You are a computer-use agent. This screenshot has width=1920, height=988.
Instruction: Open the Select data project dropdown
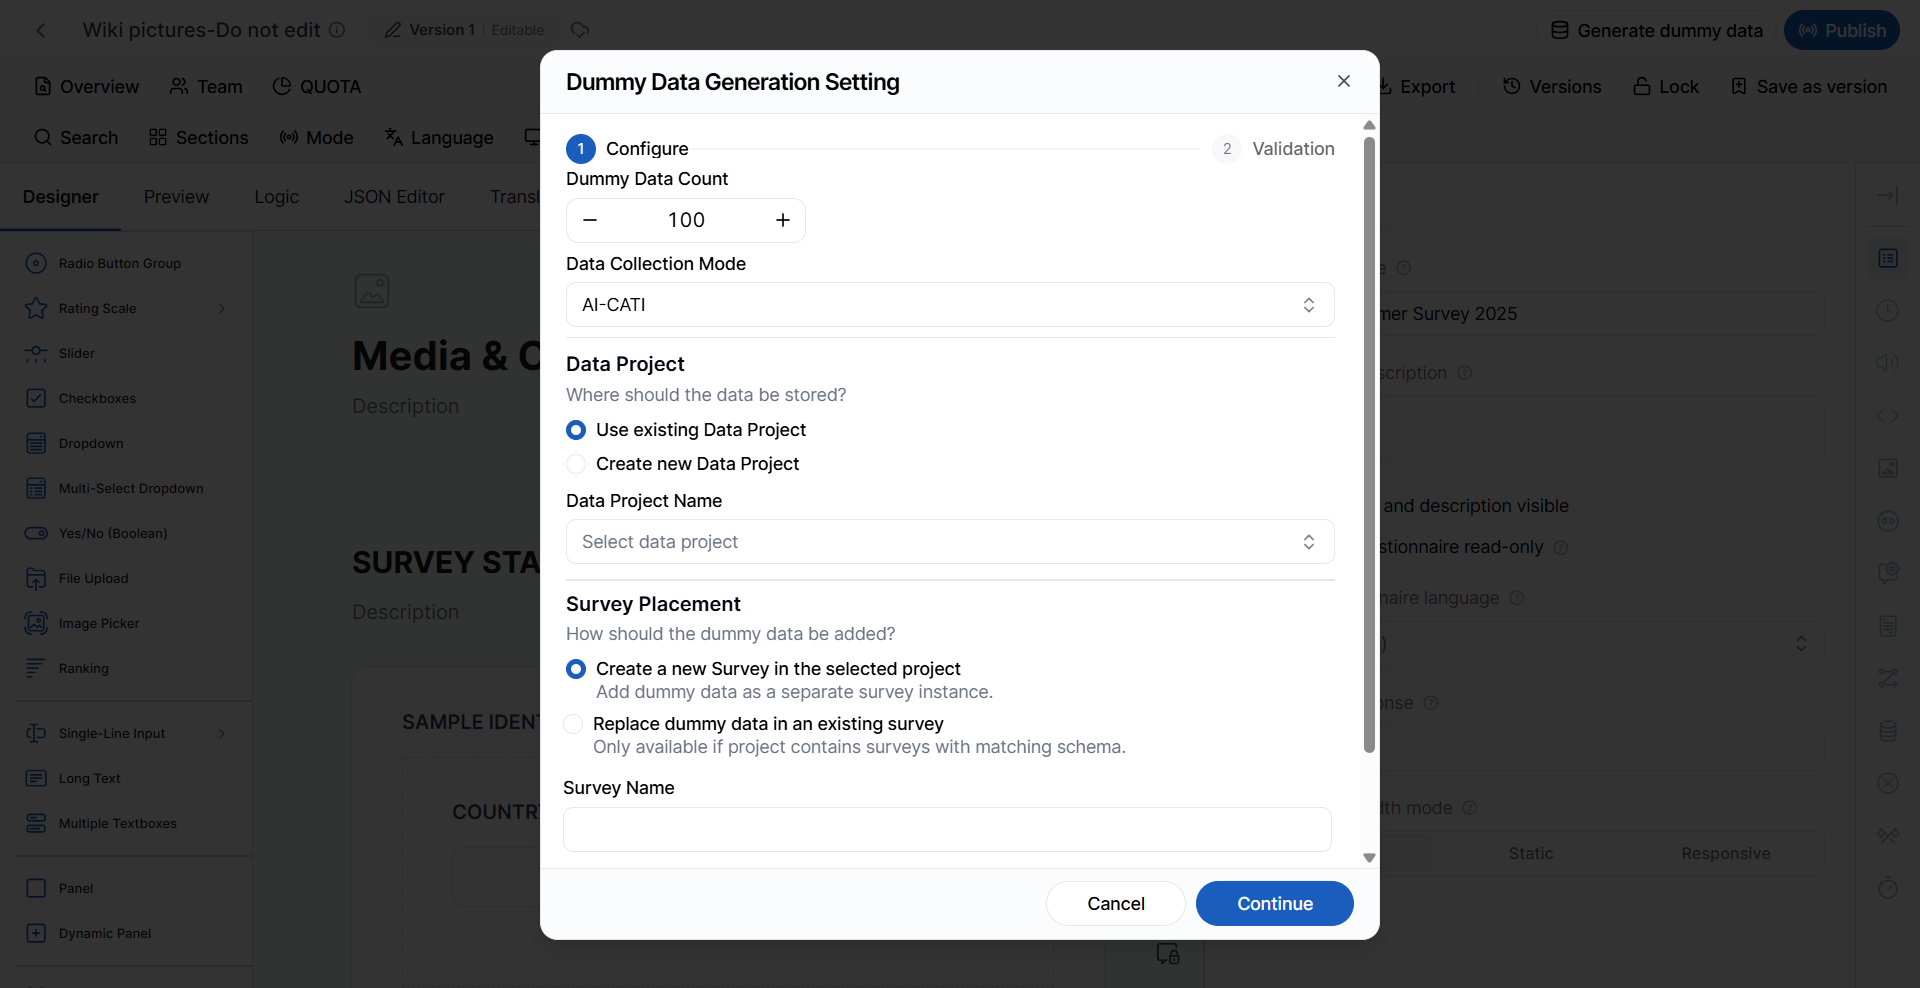coord(950,542)
